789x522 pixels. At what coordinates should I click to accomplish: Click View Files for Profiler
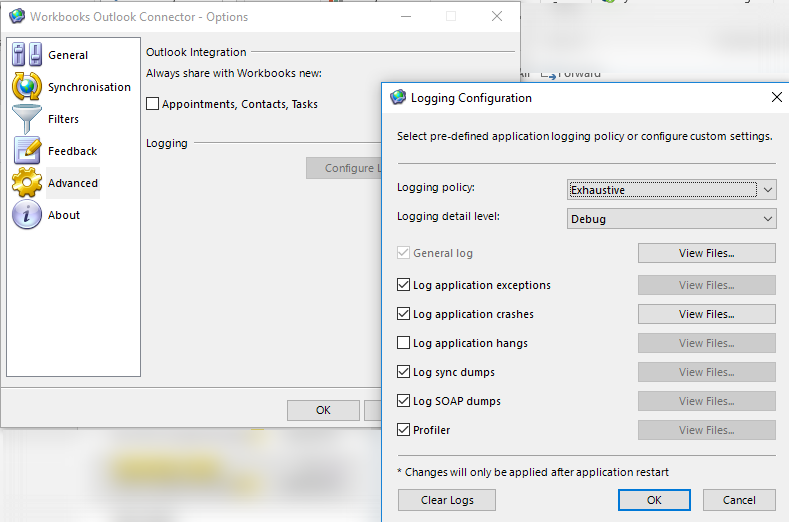(x=706, y=430)
